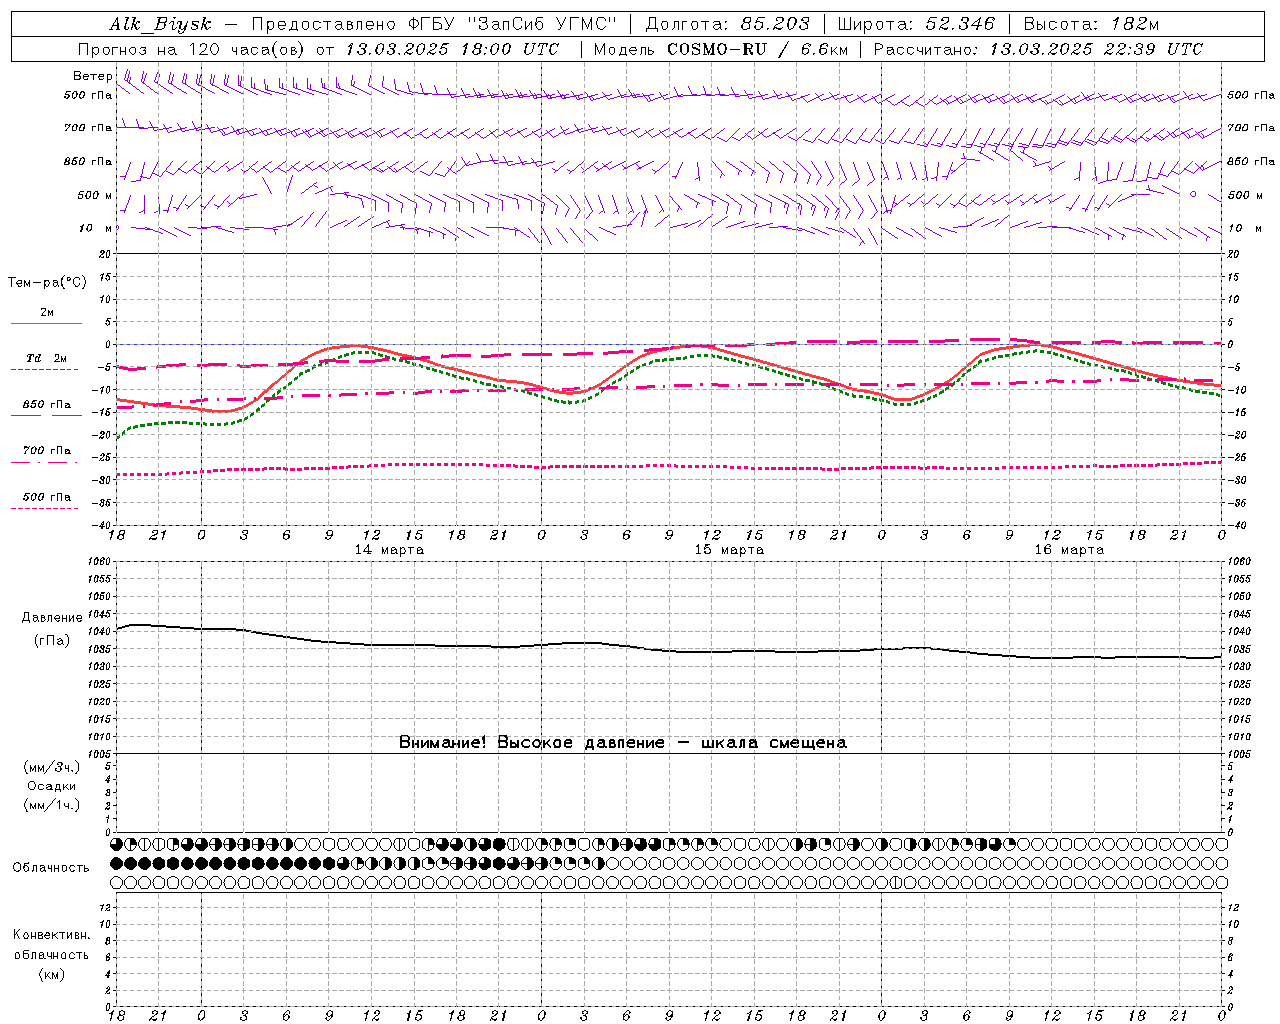Click the '15 марта' date label
Viewport: 1280px width, 1024px height.
click(x=729, y=550)
